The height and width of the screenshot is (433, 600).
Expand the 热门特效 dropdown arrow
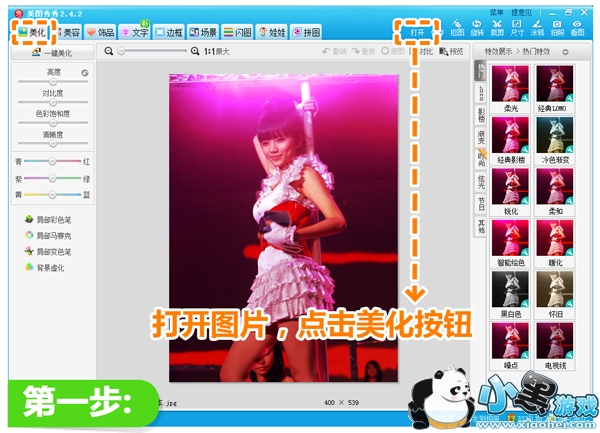pos(565,52)
